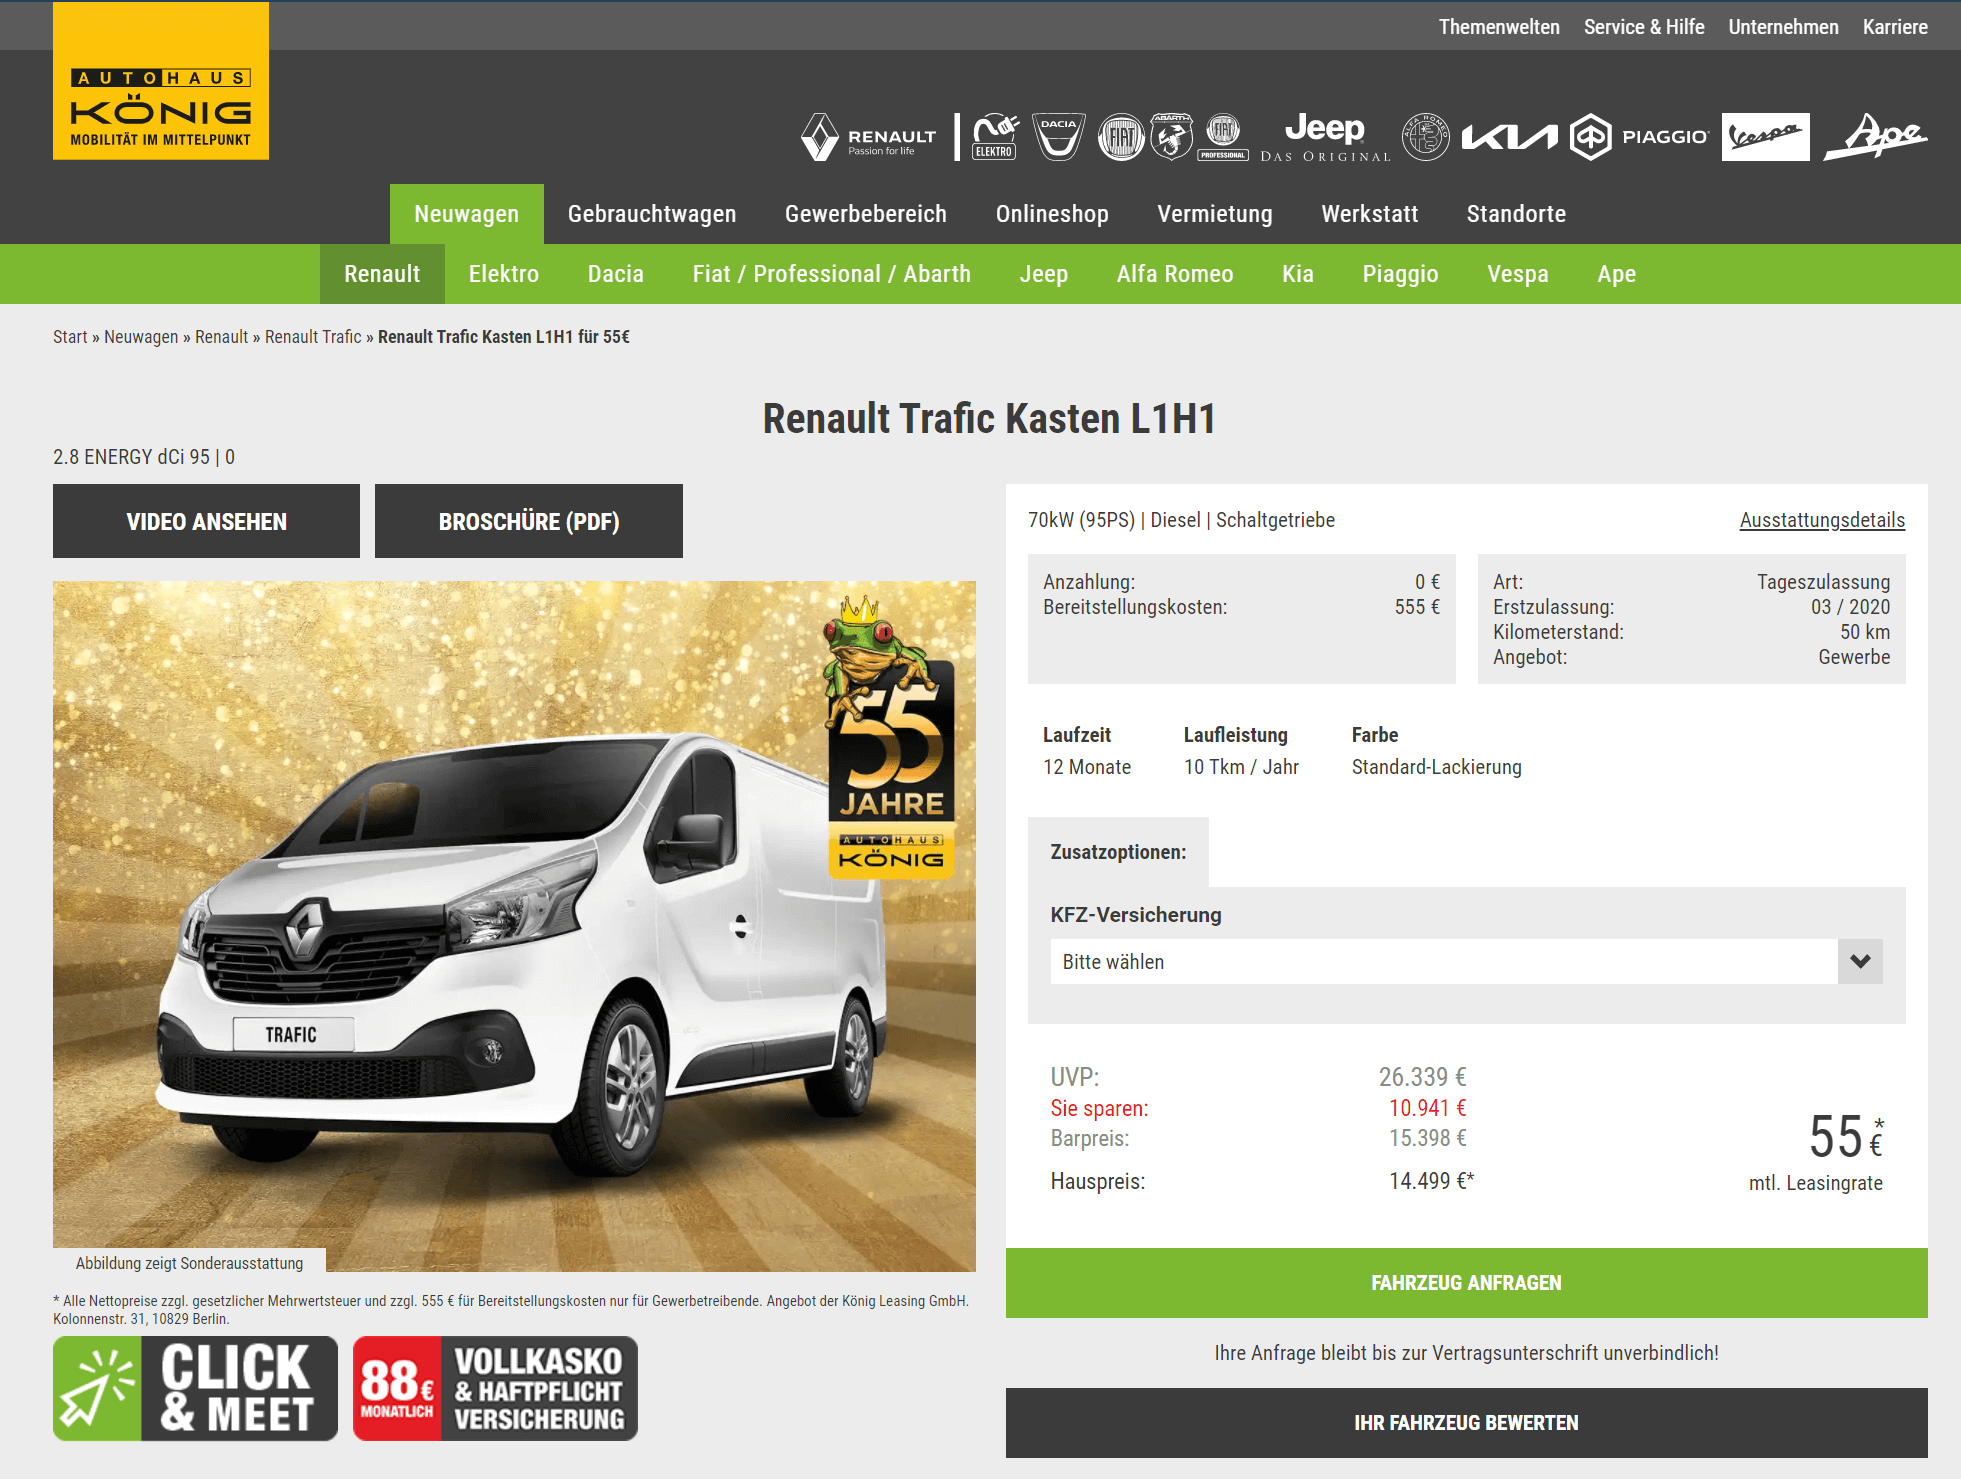Viewport: 1961px width, 1479px height.
Task: Select the Vermietung menu item
Action: click(1215, 214)
